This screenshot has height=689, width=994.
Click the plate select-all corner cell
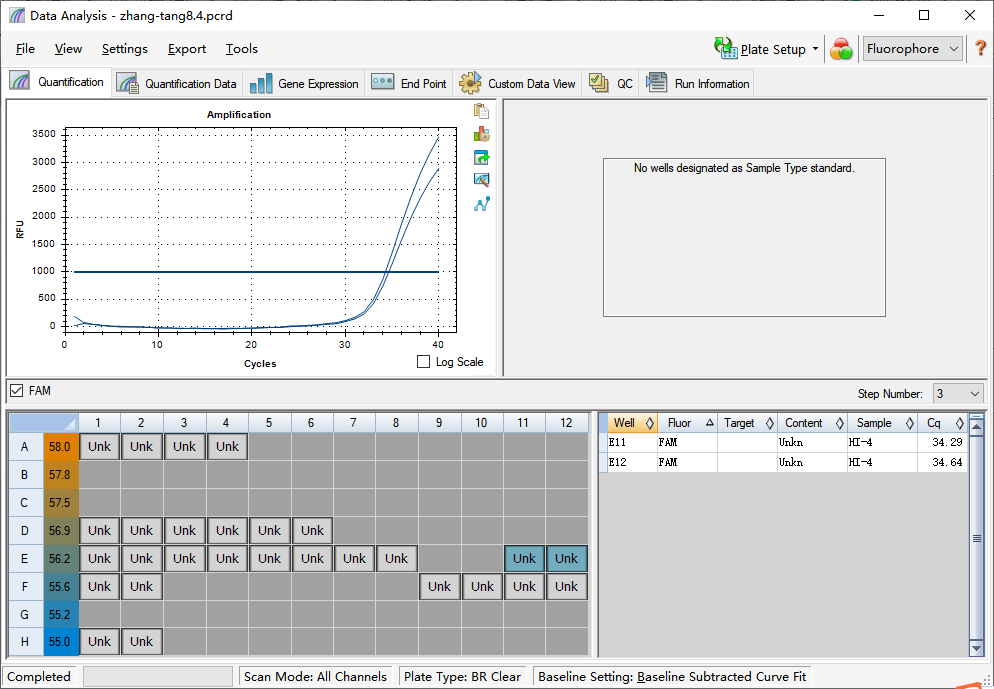point(44,423)
